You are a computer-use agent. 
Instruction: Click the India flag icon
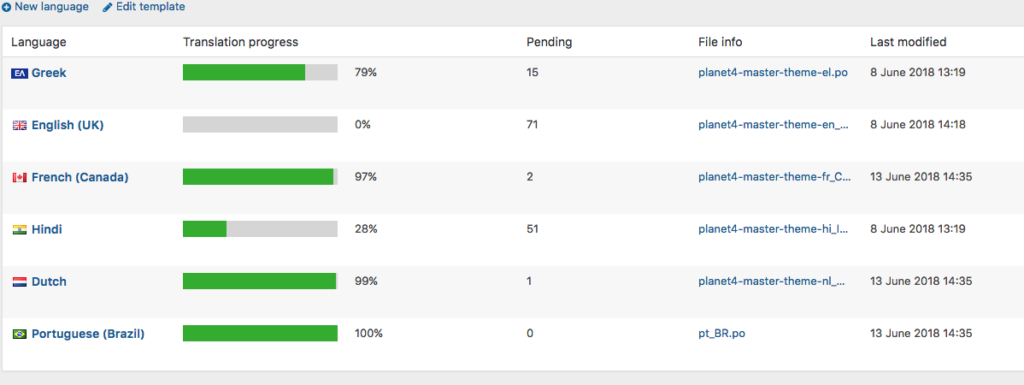pos(20,230)
